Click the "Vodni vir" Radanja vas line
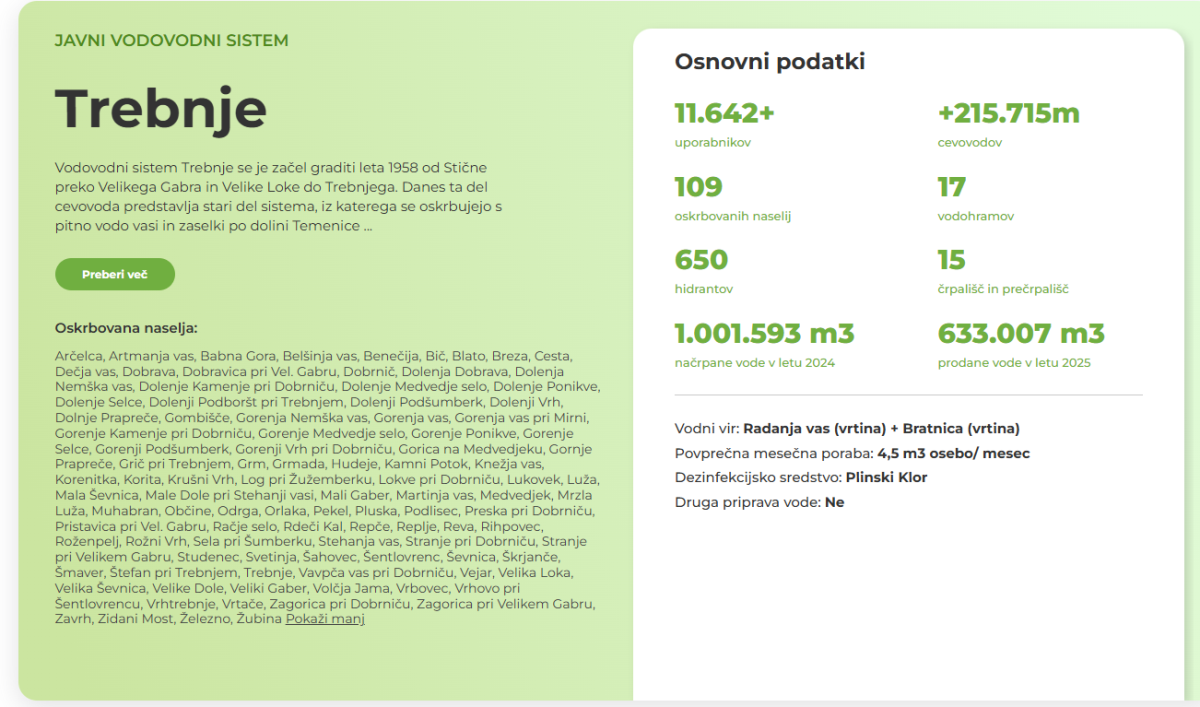1200x707 pixels. click(847, 429)
